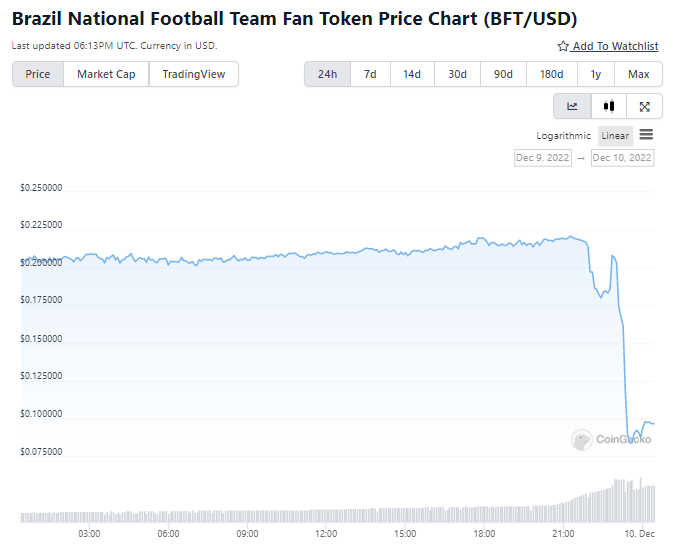
Task: Select the 24h time range
Action: 327,74
